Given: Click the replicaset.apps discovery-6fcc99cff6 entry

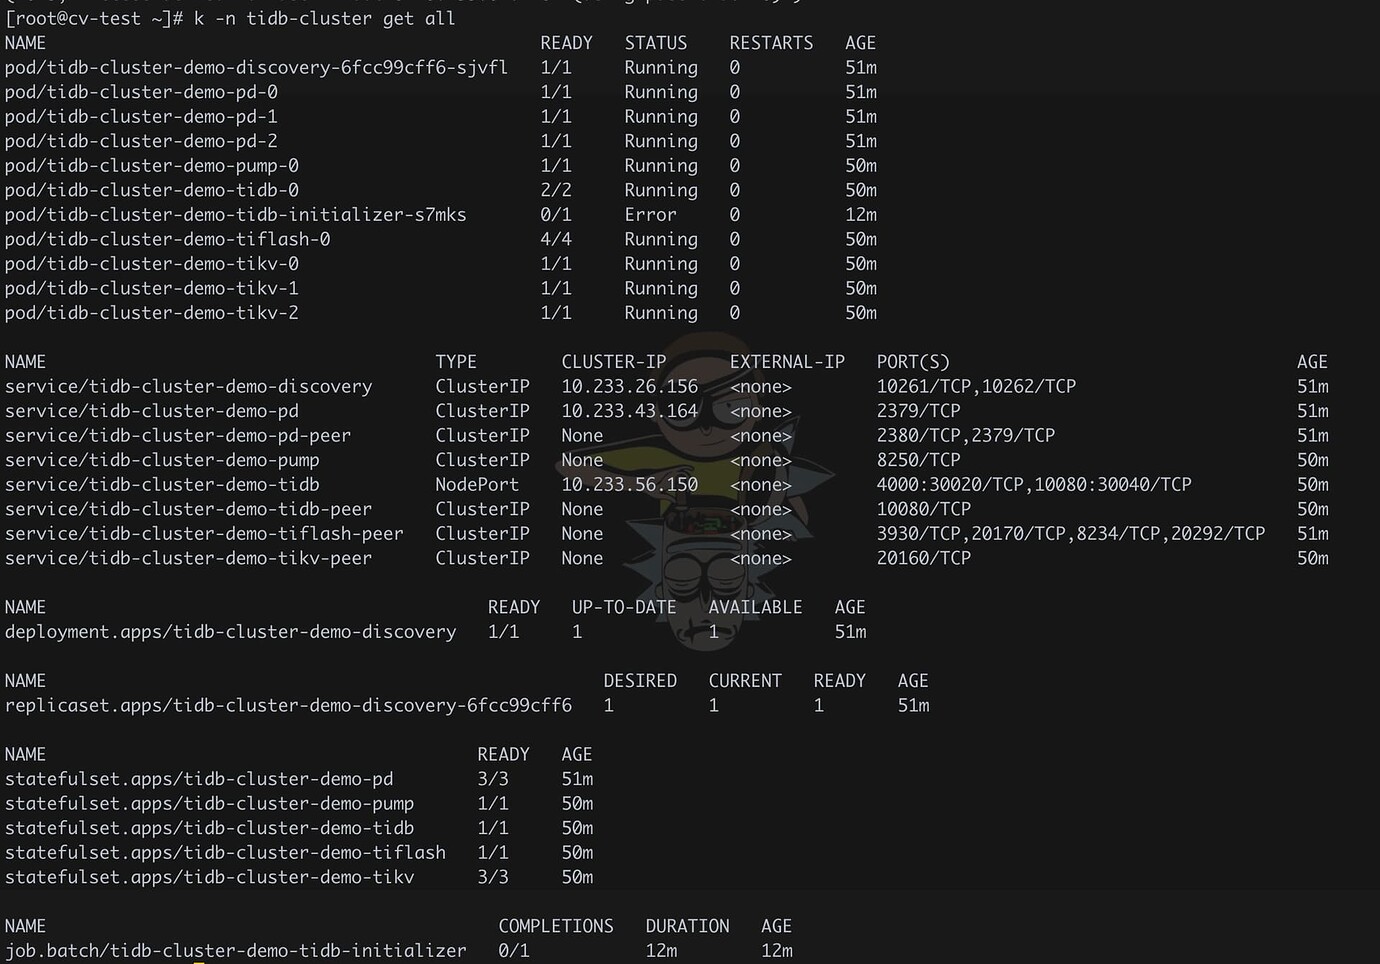Looking at the screenshot, I should tap(288, 706).
